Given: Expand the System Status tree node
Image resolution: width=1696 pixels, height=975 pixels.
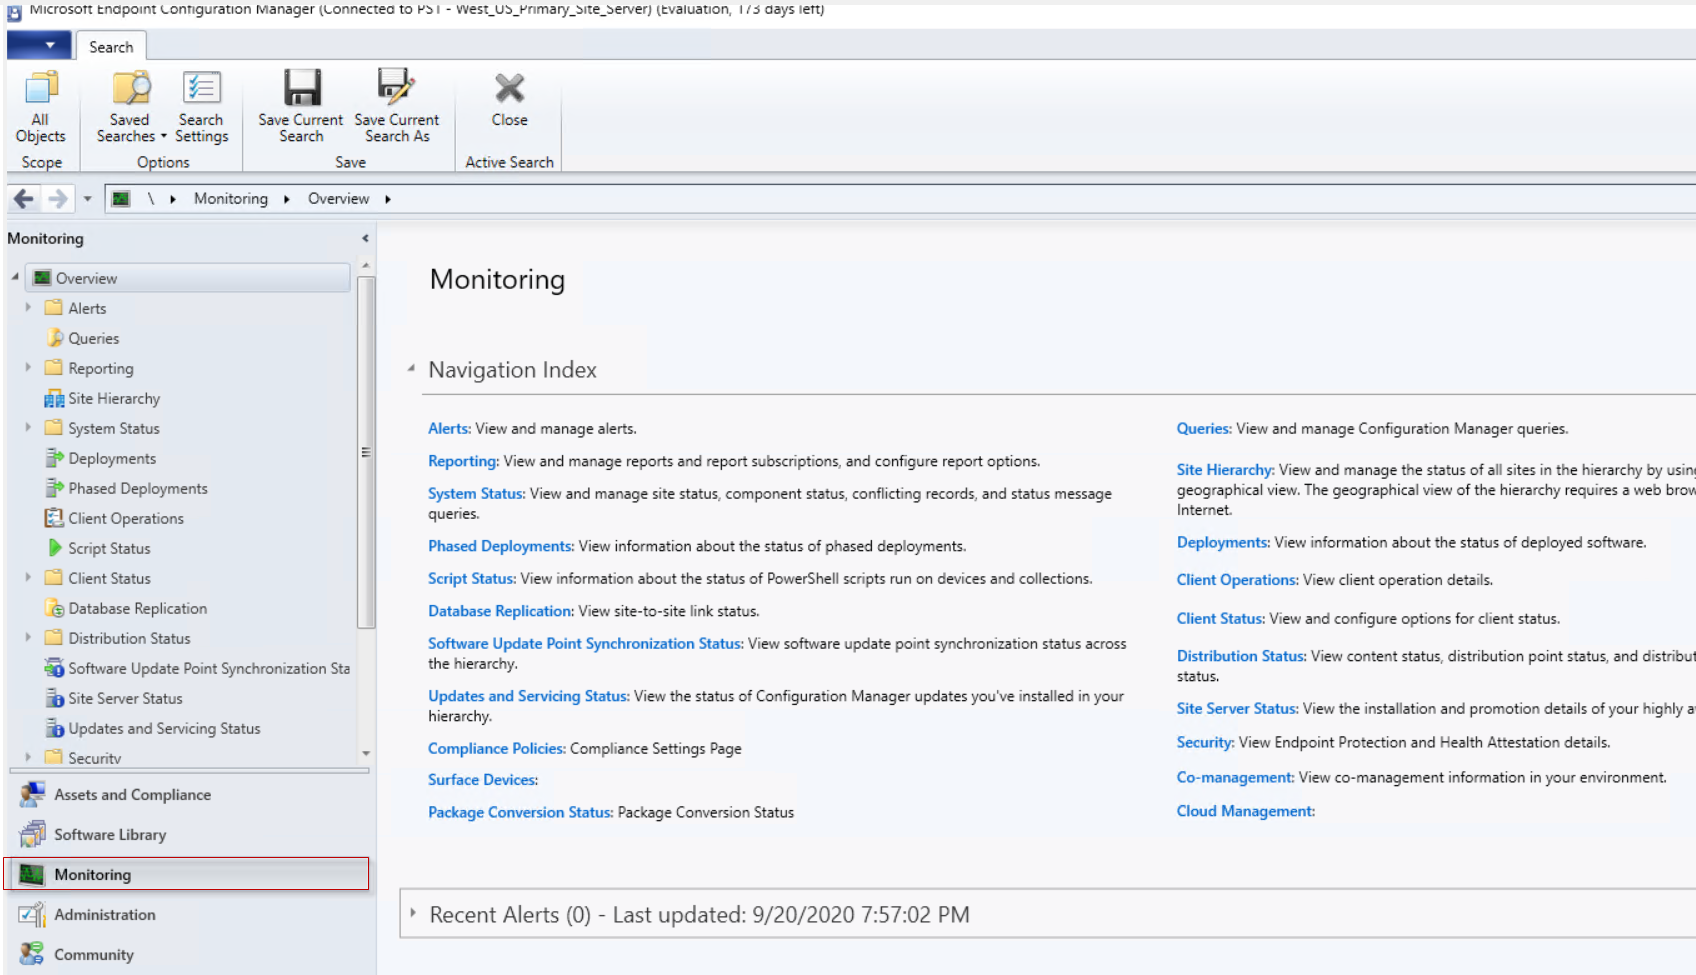Looking at the screenshot, I should 28,428.
